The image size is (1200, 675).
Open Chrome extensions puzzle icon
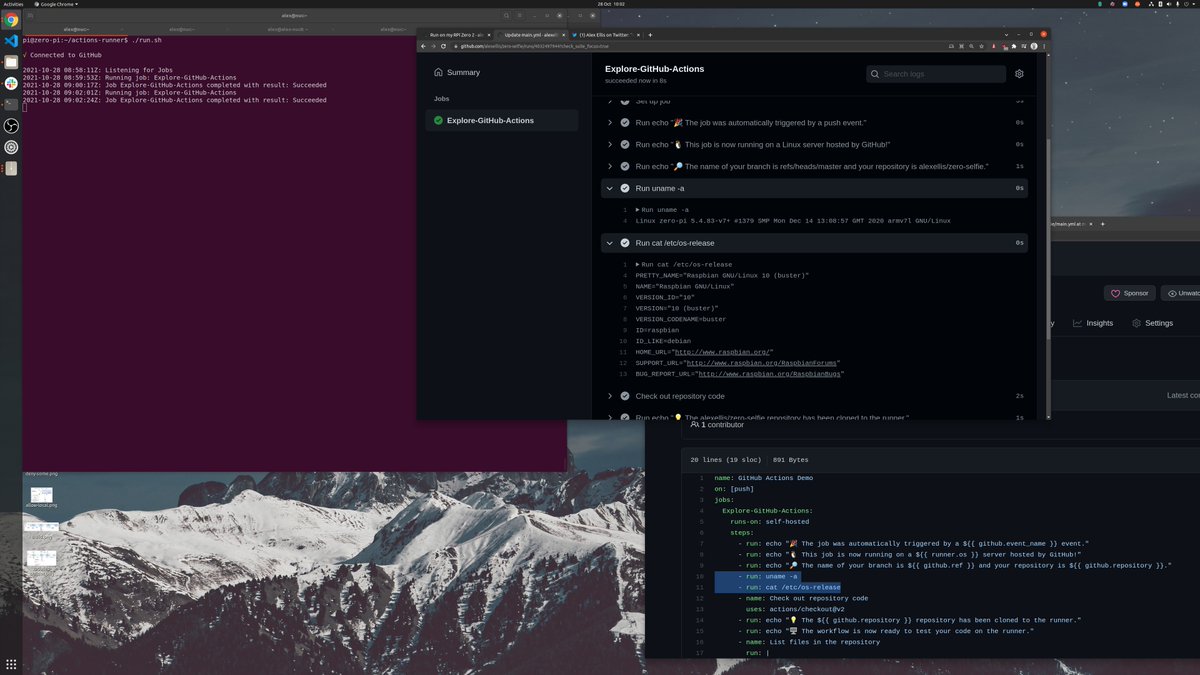[x=1014, y=46]
